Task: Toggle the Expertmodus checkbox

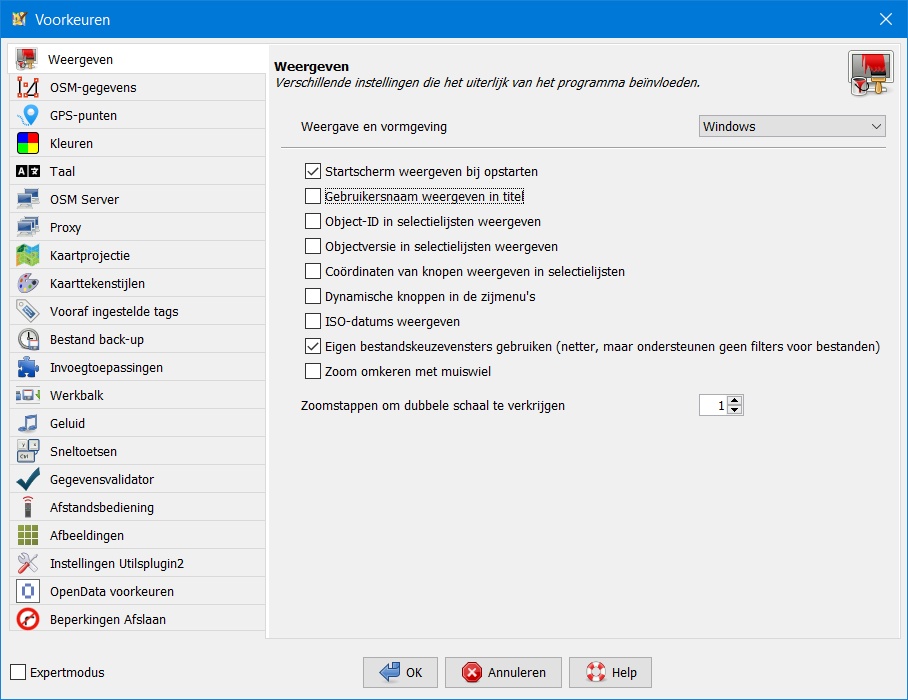Action: click(x=18, y=672)
